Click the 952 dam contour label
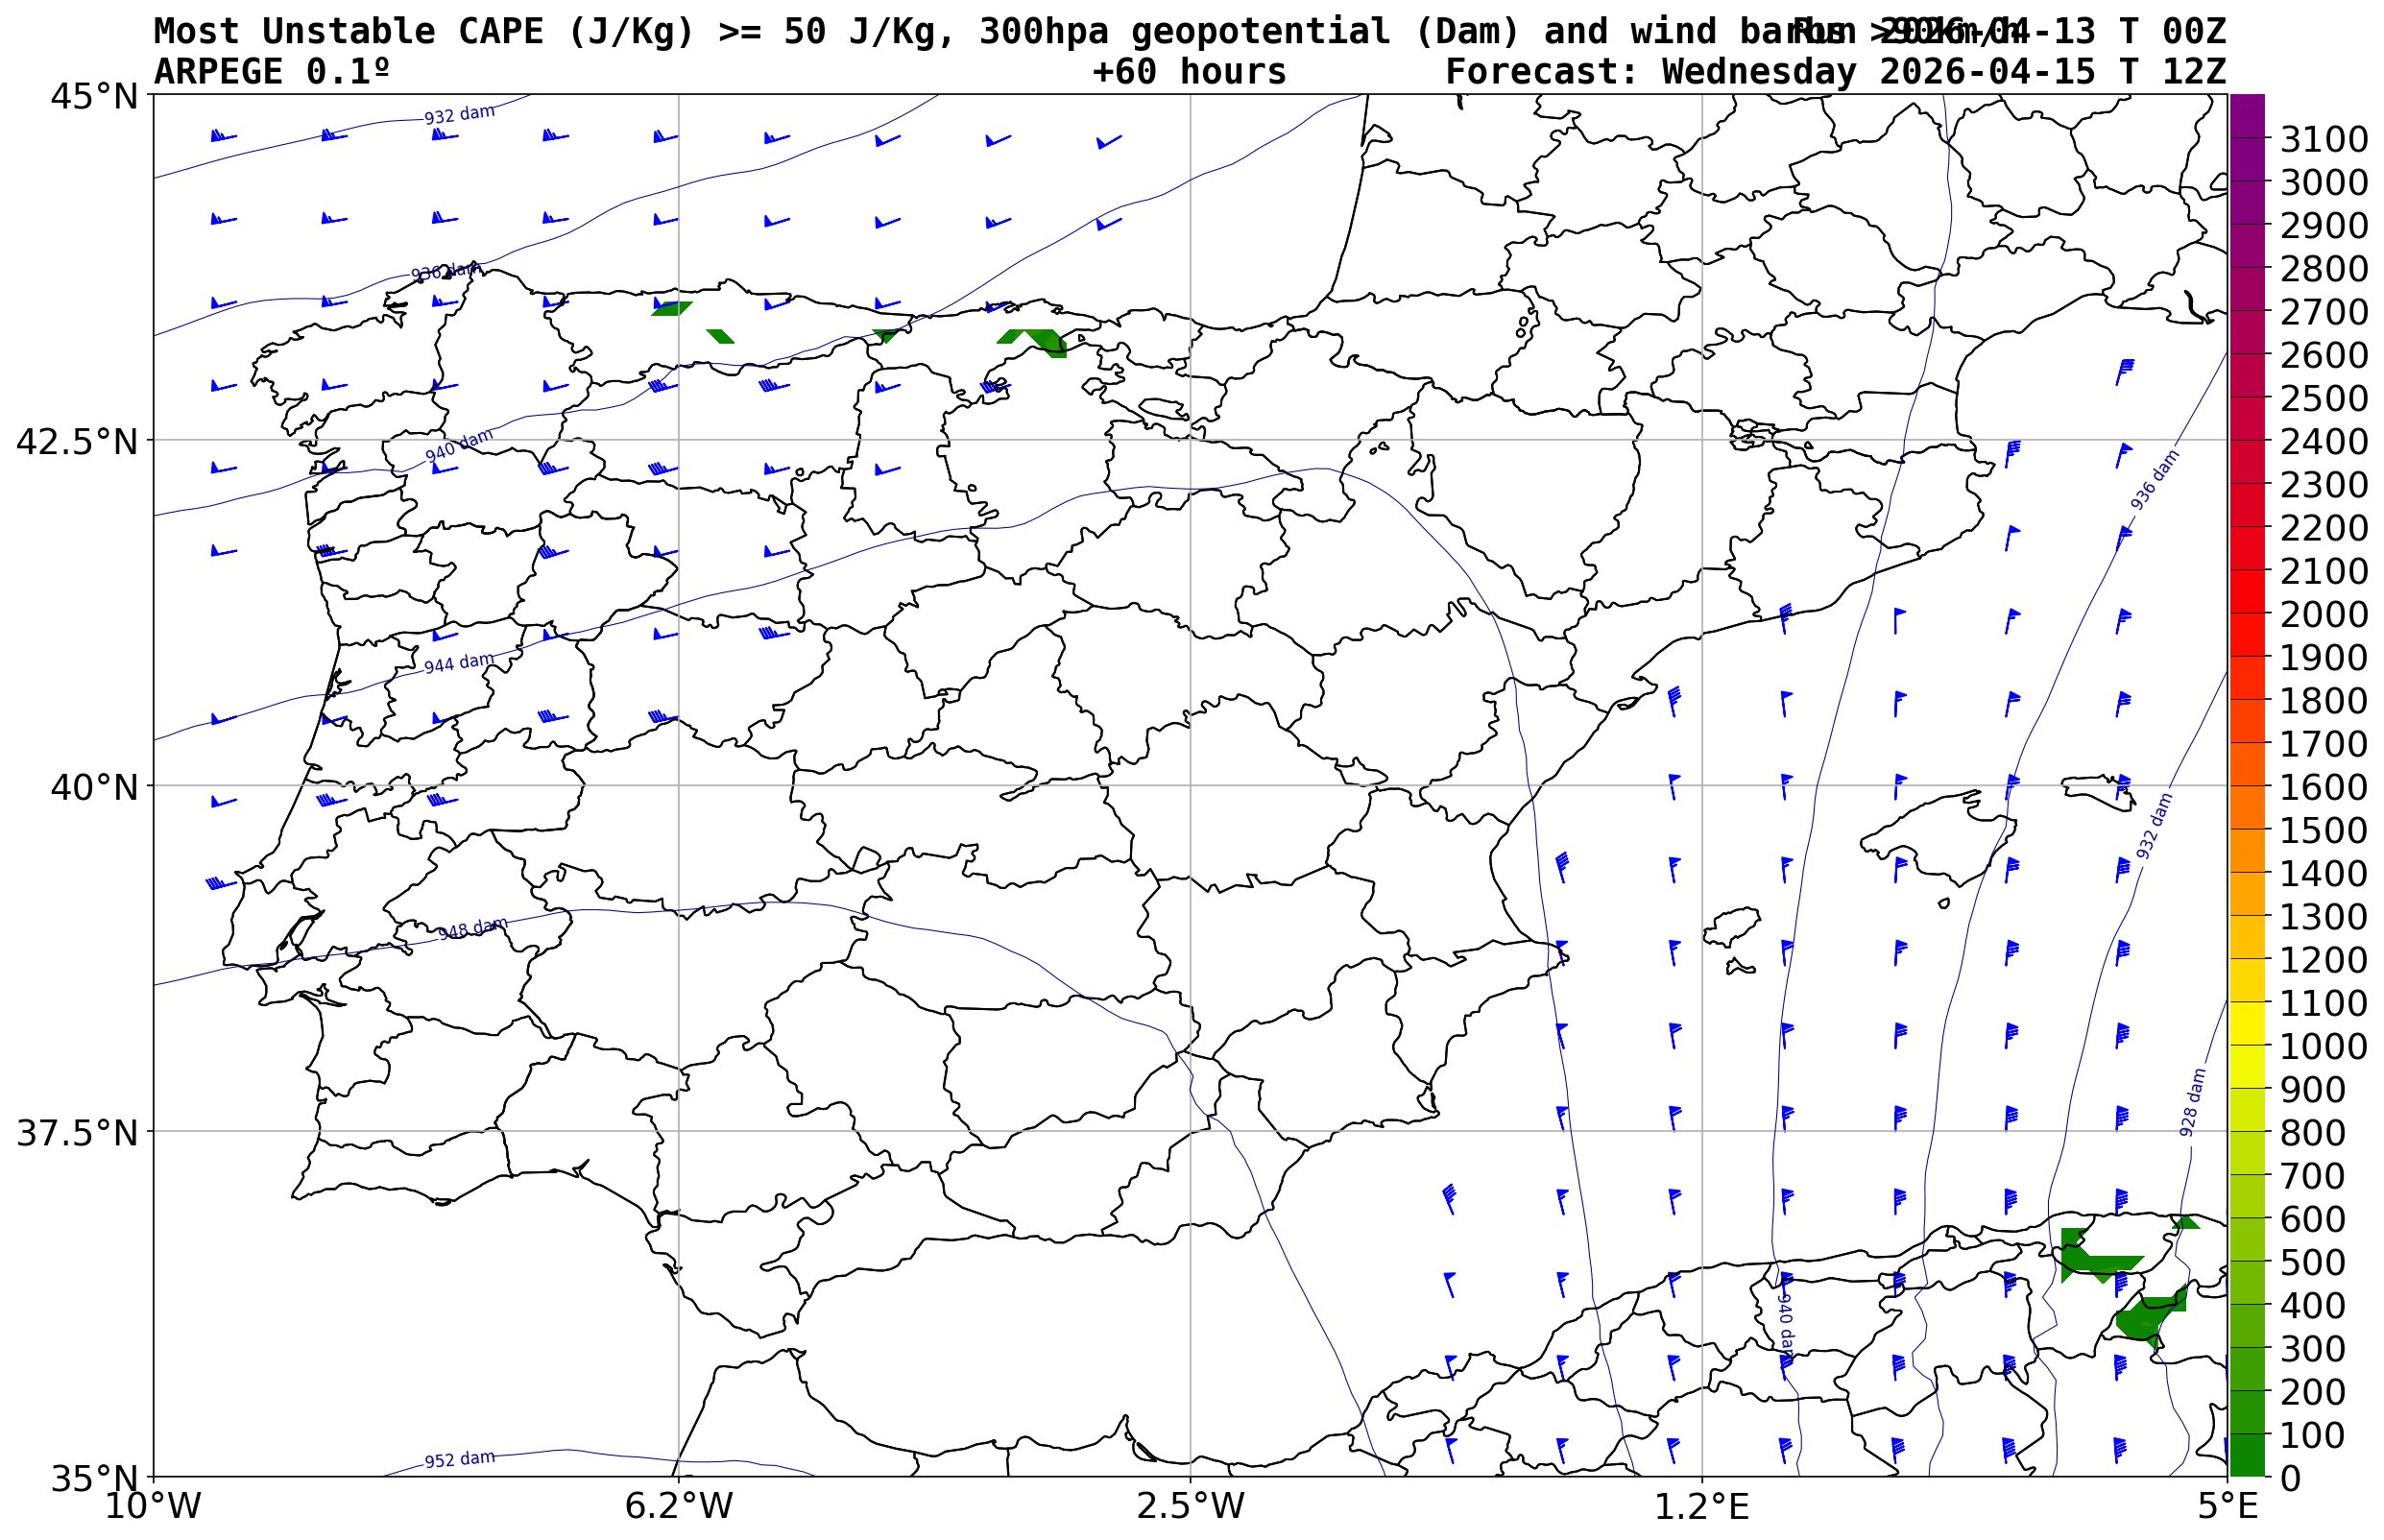The width and height of the screenshot is (2384, 1540). 459,1459
